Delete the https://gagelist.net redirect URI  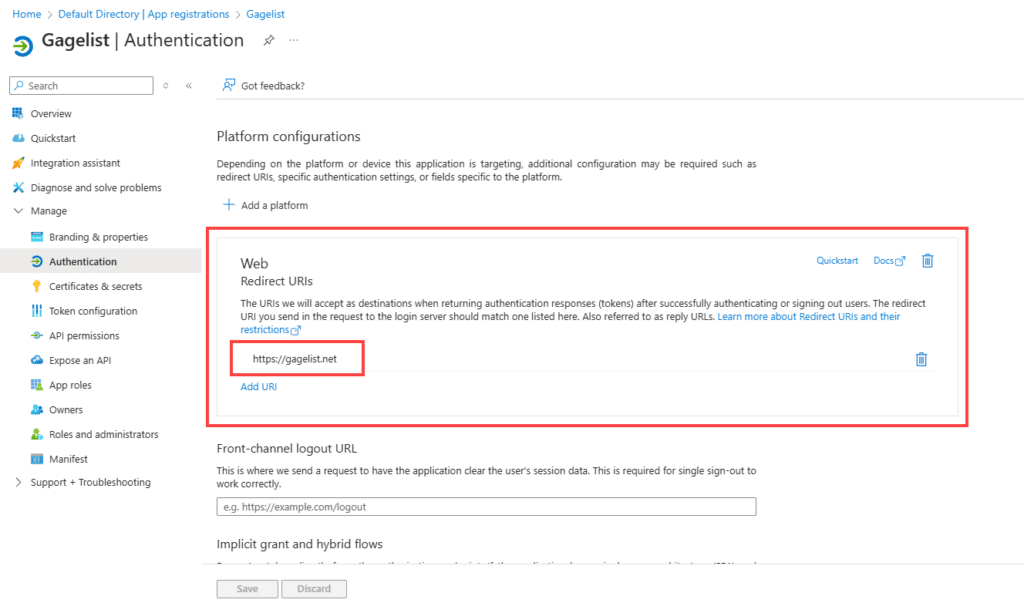pyautogui.click(x=921, y=359)
